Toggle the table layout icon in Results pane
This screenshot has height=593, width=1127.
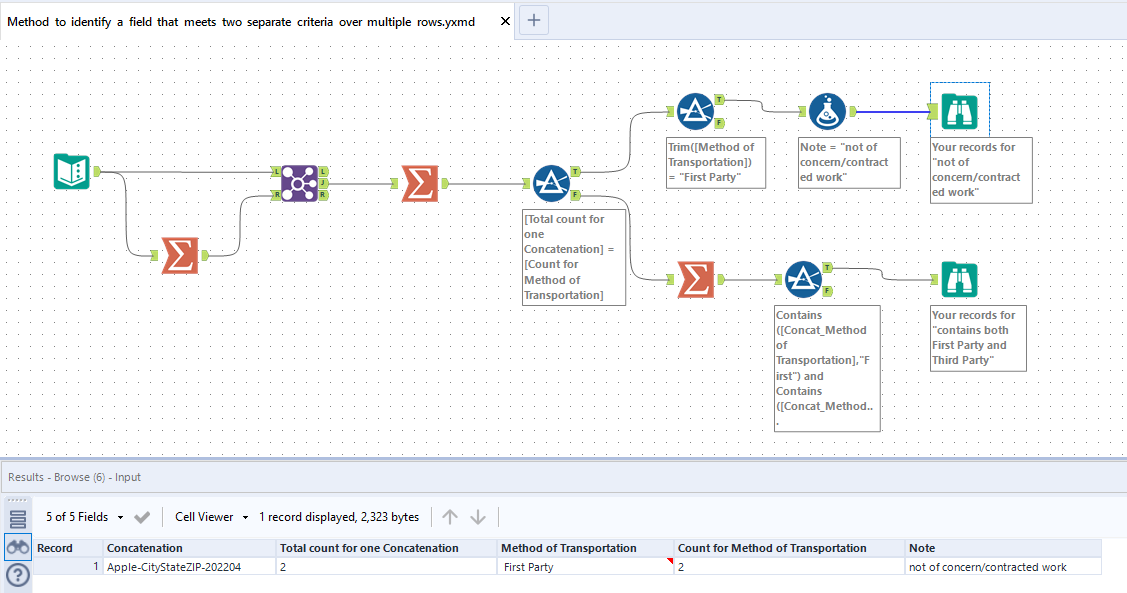[18, 517]
